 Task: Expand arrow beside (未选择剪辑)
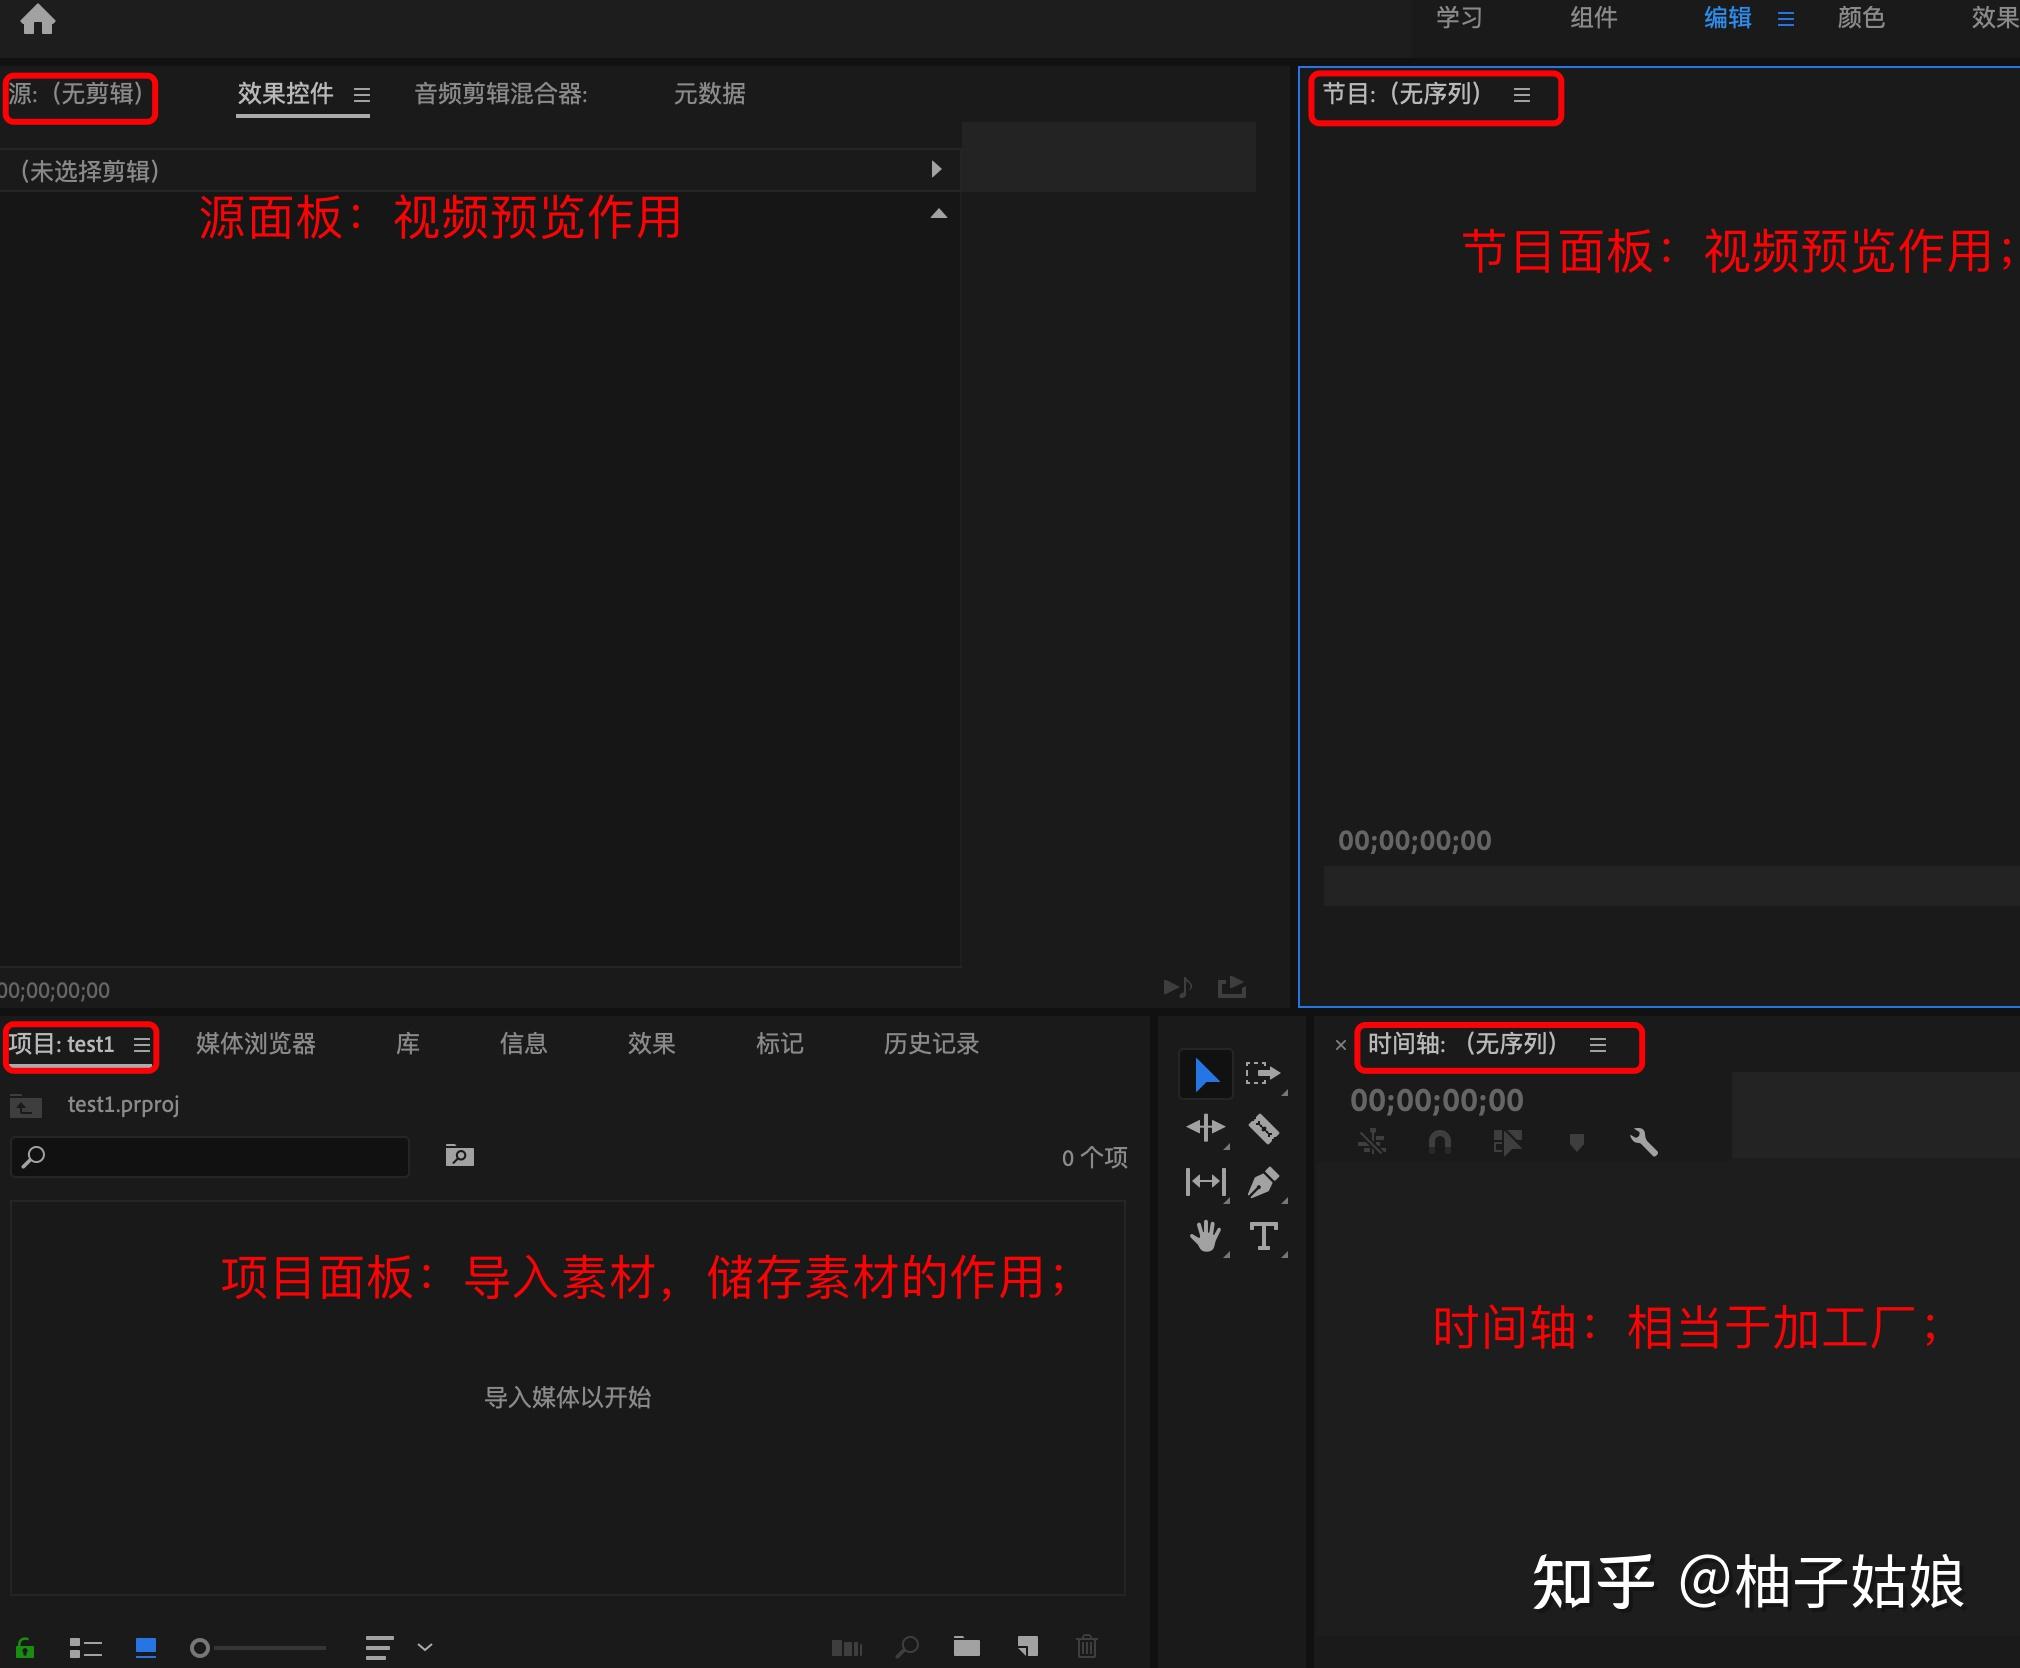coord(936,169)
